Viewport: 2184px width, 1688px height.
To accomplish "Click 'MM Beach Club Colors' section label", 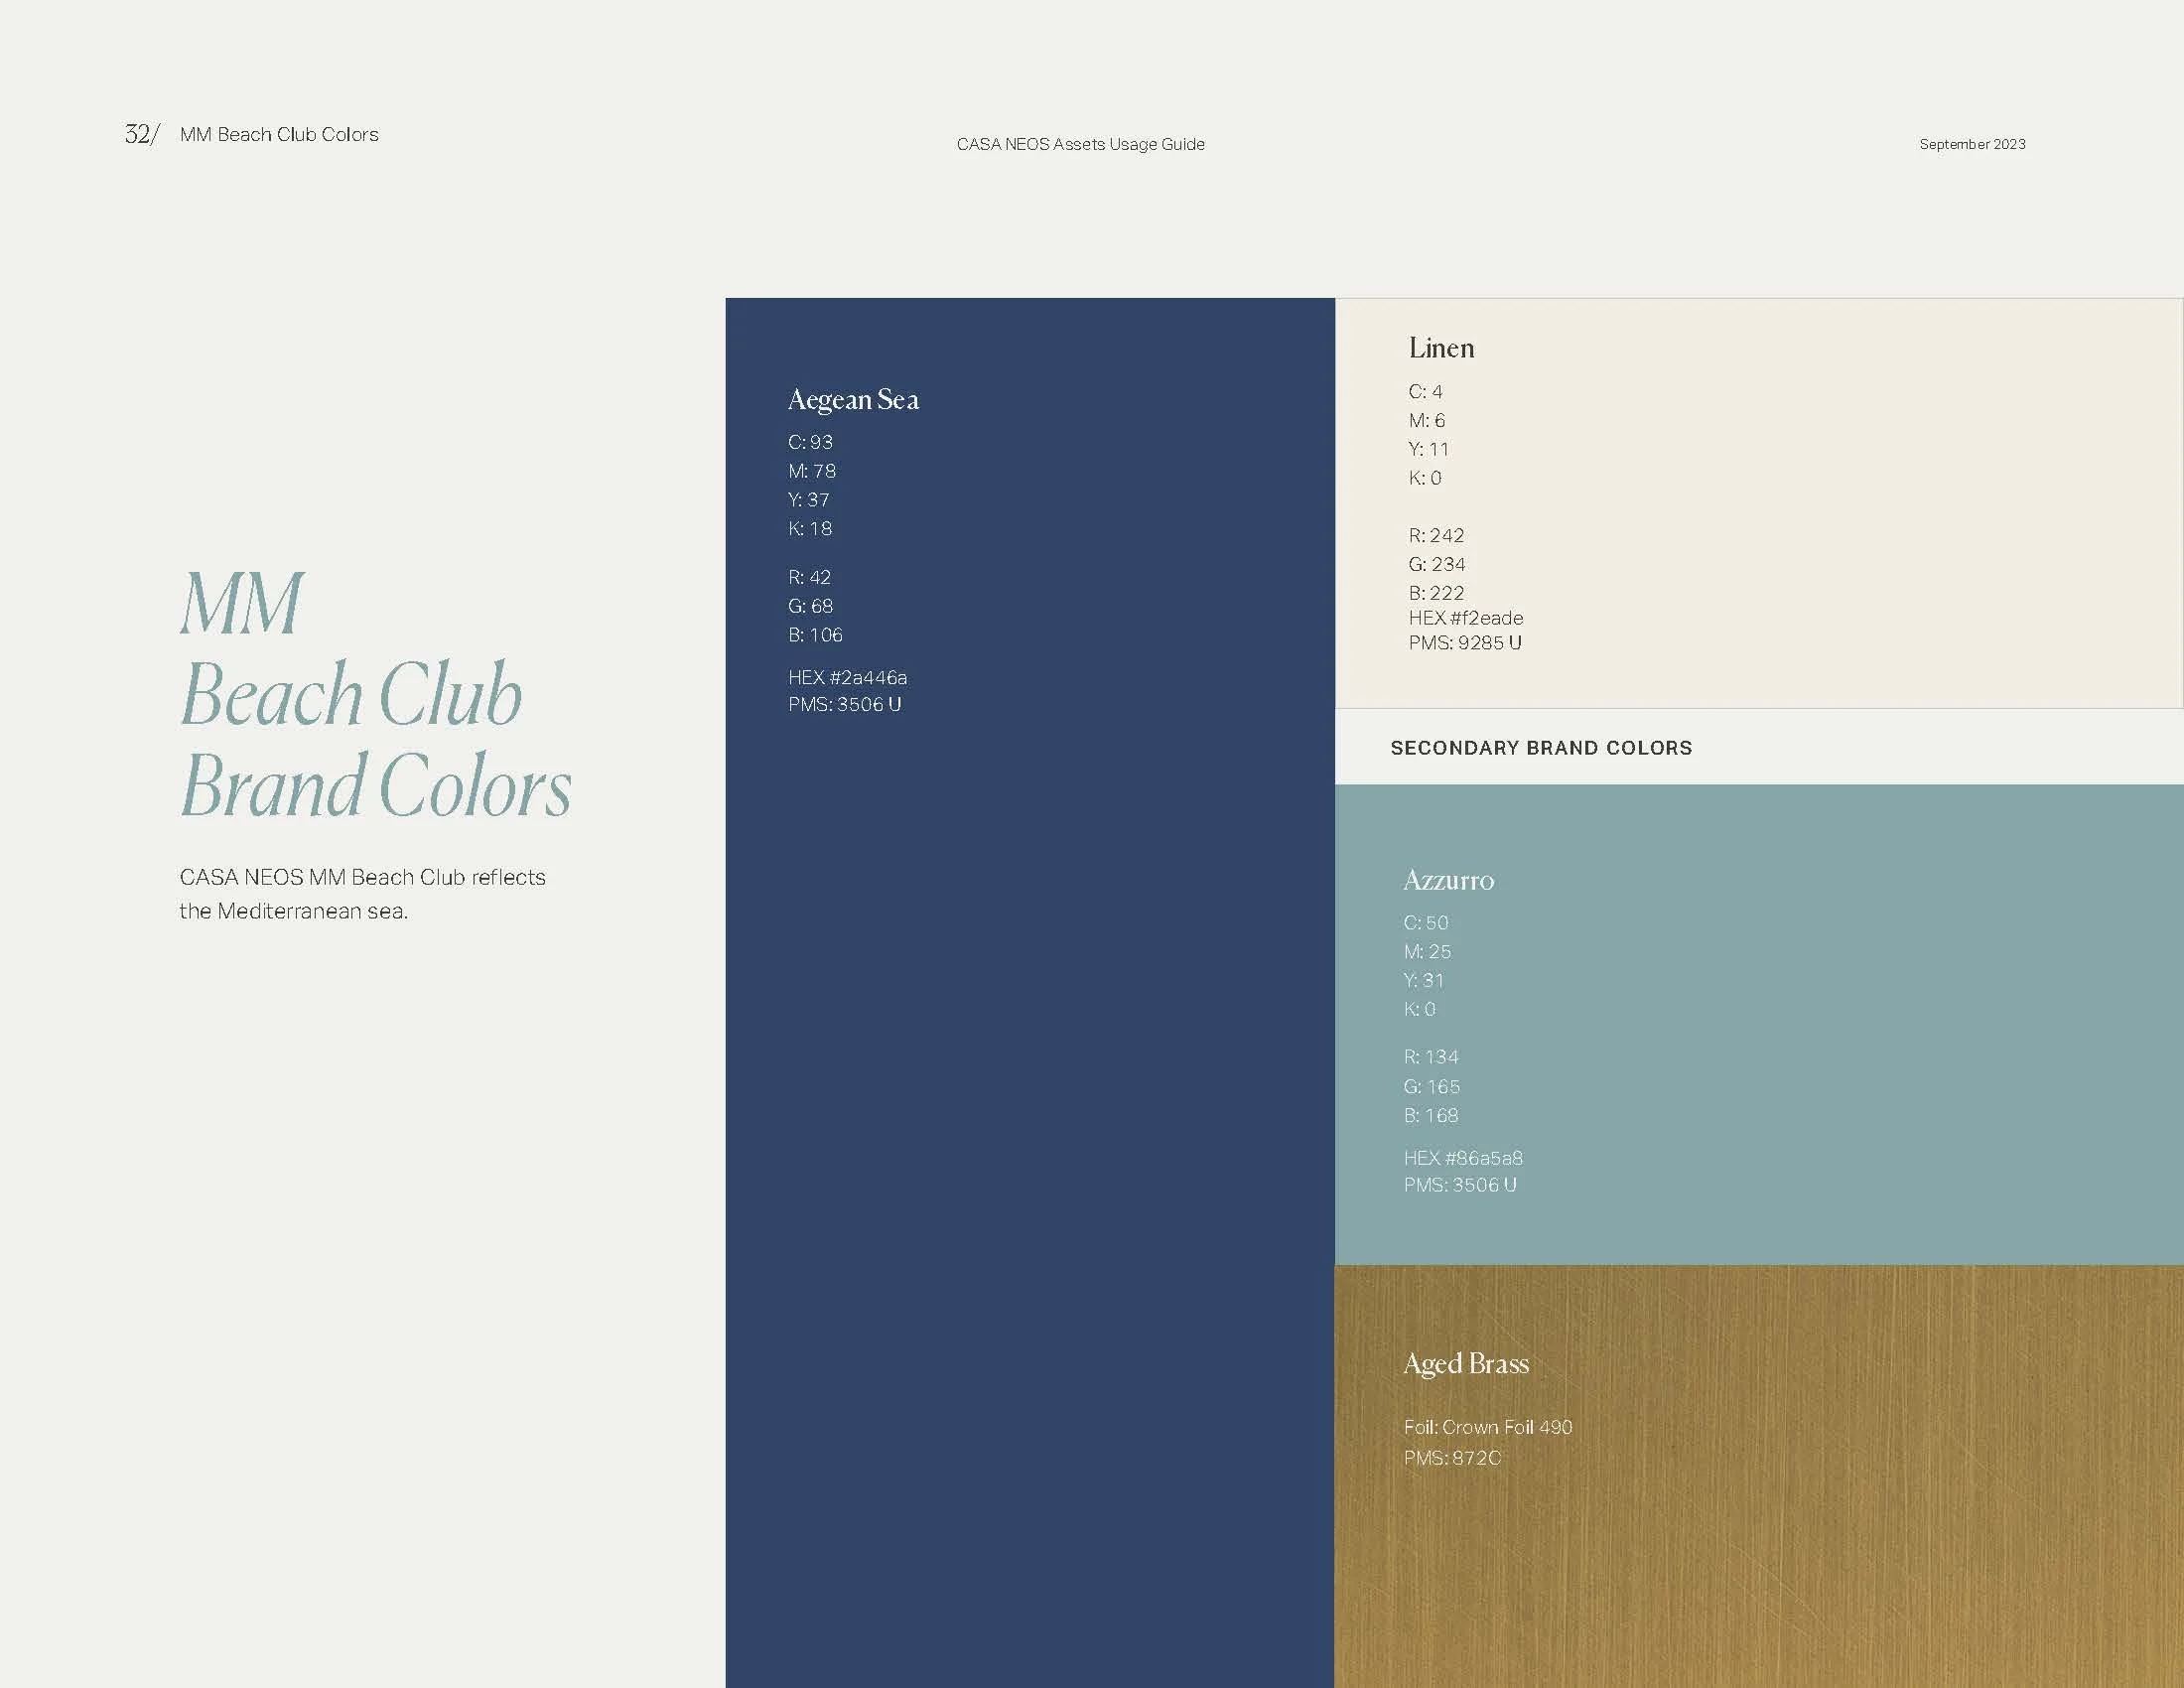I will click(279, 134).
